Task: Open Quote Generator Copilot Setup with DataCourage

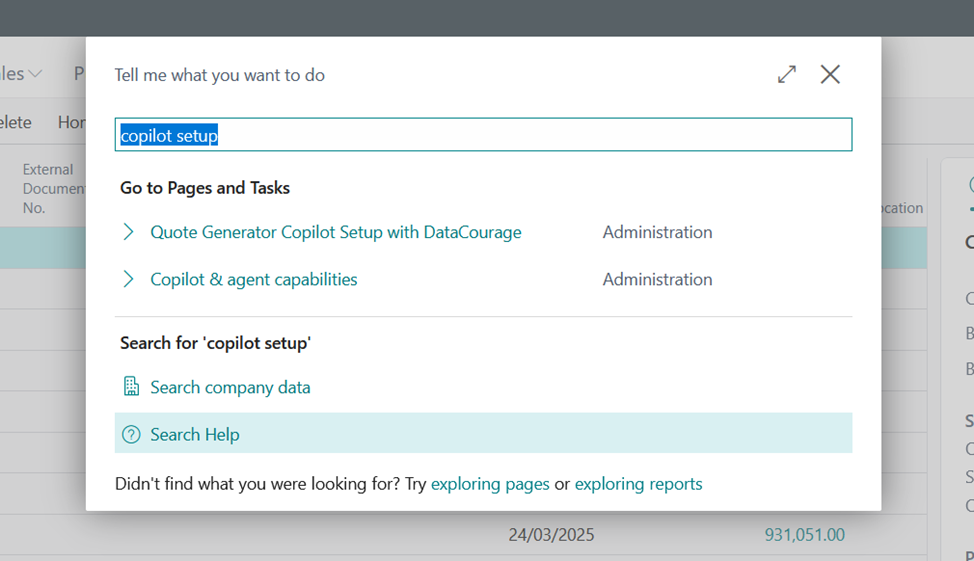Action: click(335, 232)
